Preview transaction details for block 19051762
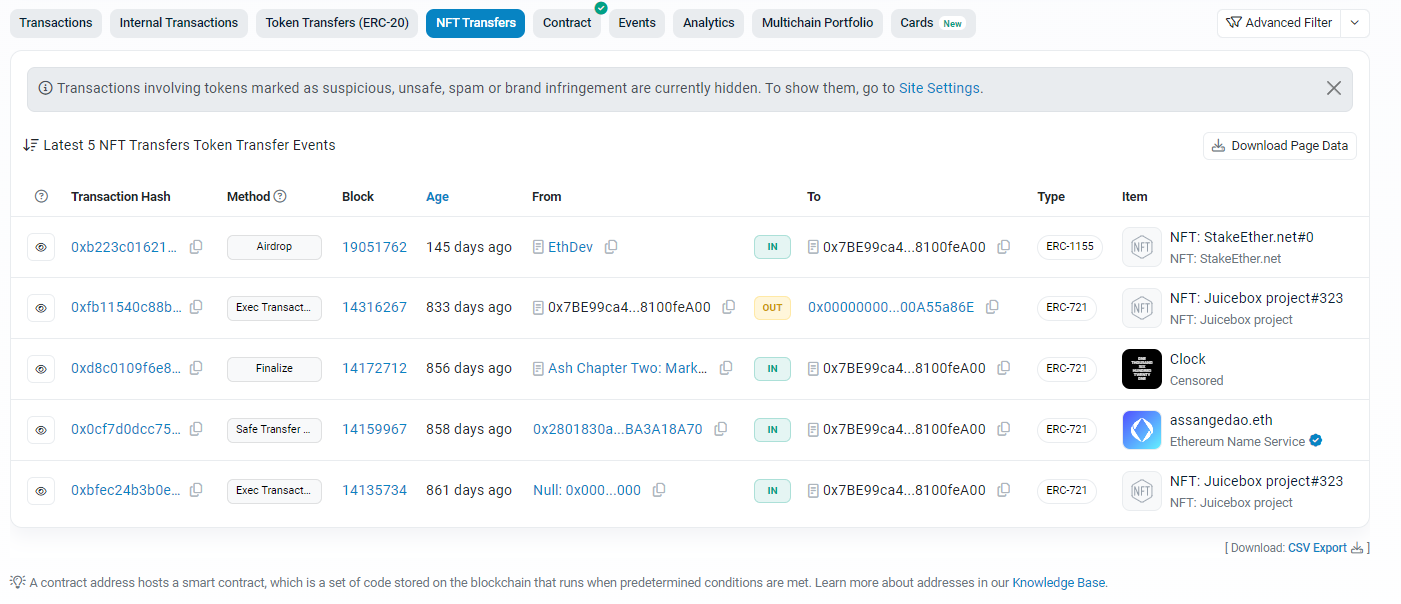Screen dimensions: 1401x604 pos(41,247)
